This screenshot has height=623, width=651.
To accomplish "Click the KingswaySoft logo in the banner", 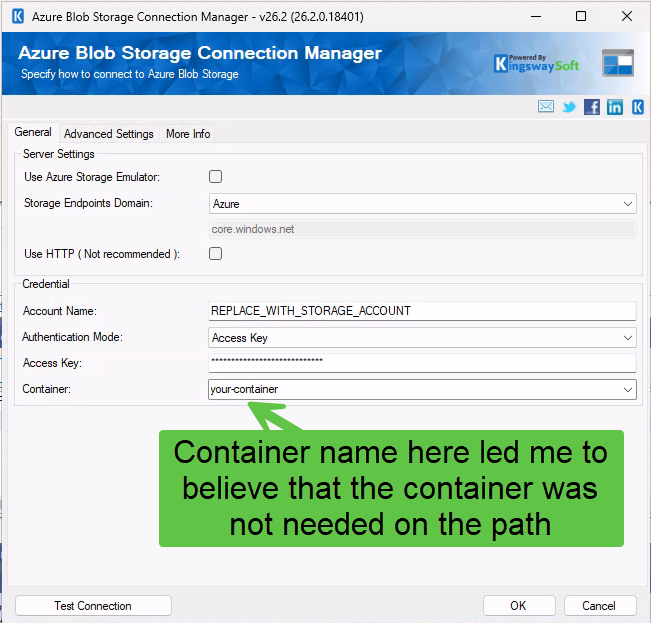I will [536, 64].
